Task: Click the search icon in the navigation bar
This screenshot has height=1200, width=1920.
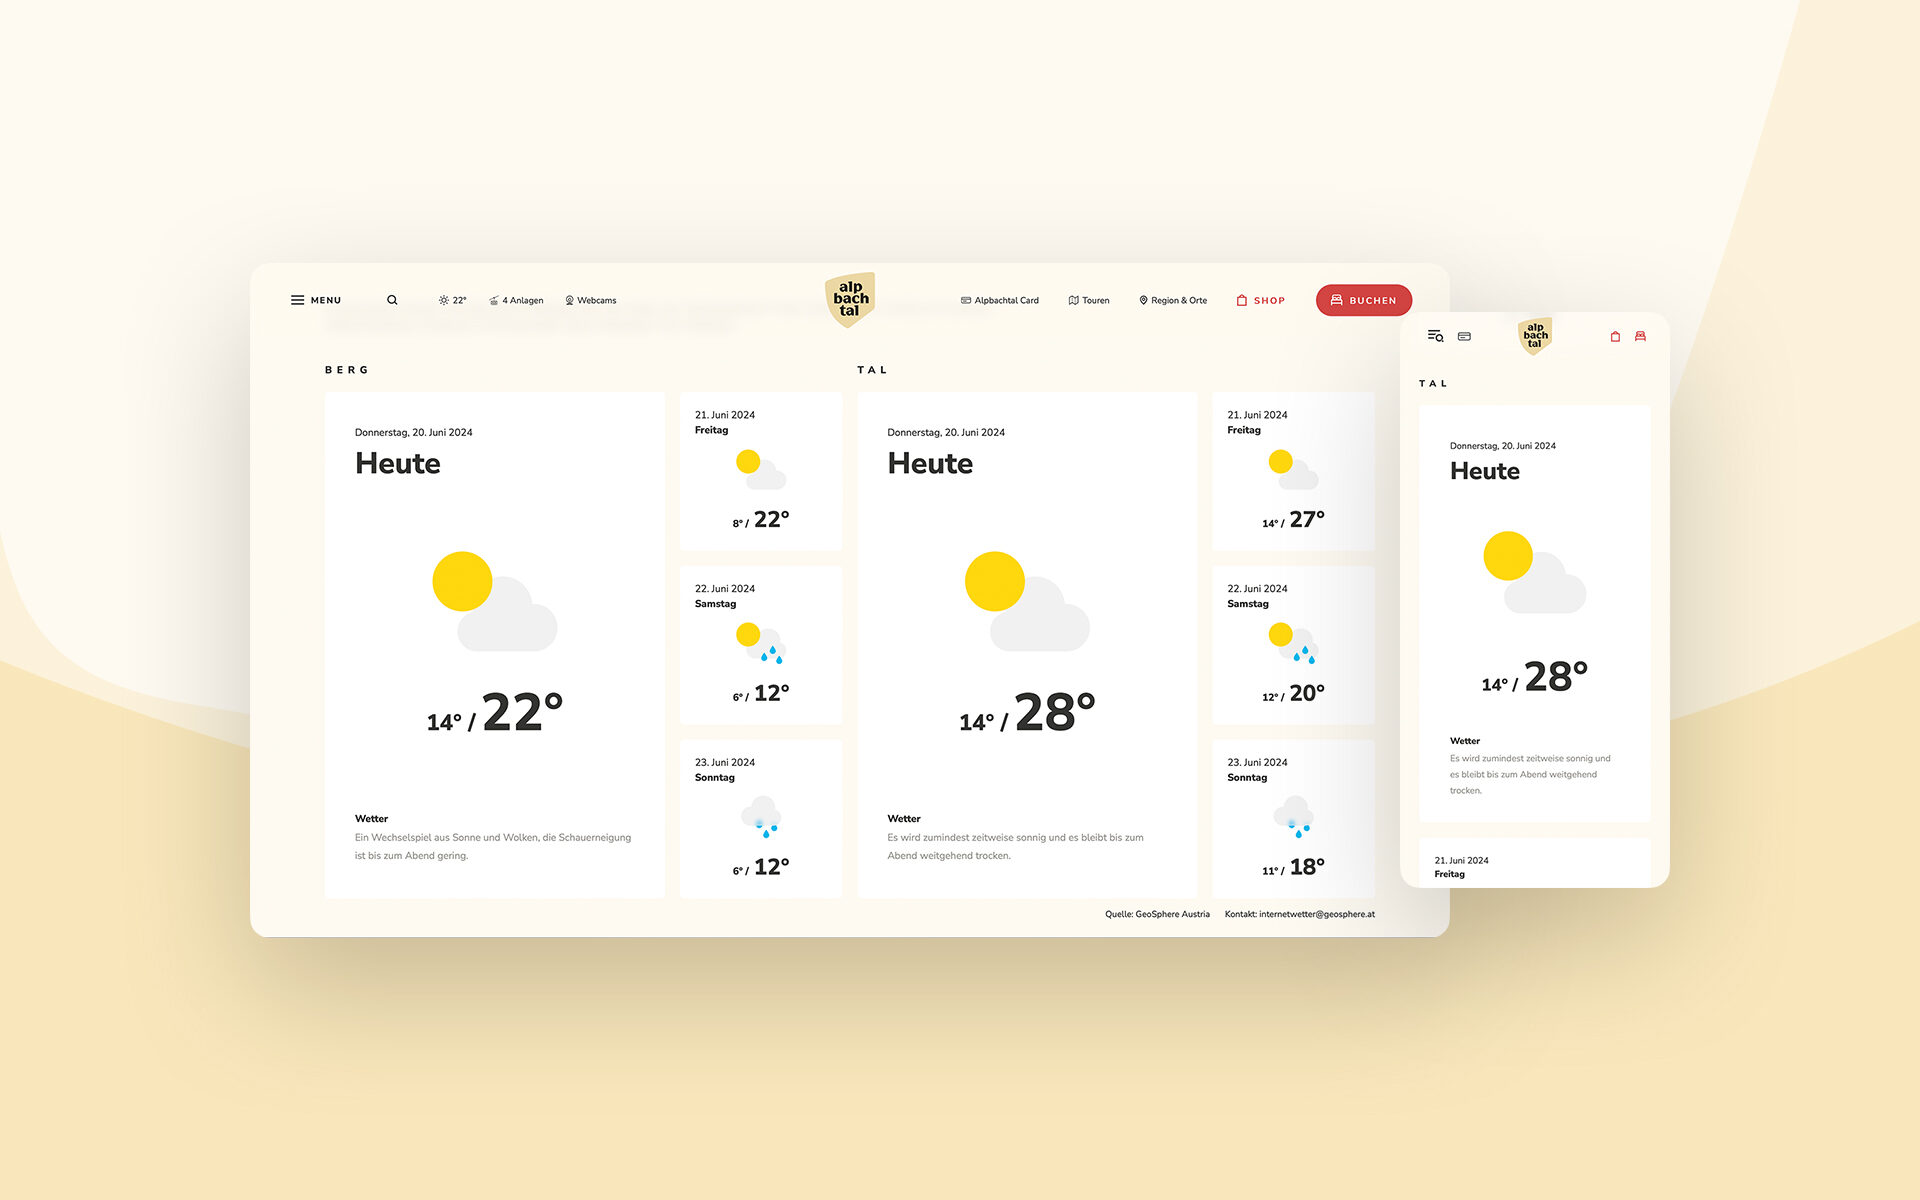Action: pyautogui.click(x=390, y=299)
